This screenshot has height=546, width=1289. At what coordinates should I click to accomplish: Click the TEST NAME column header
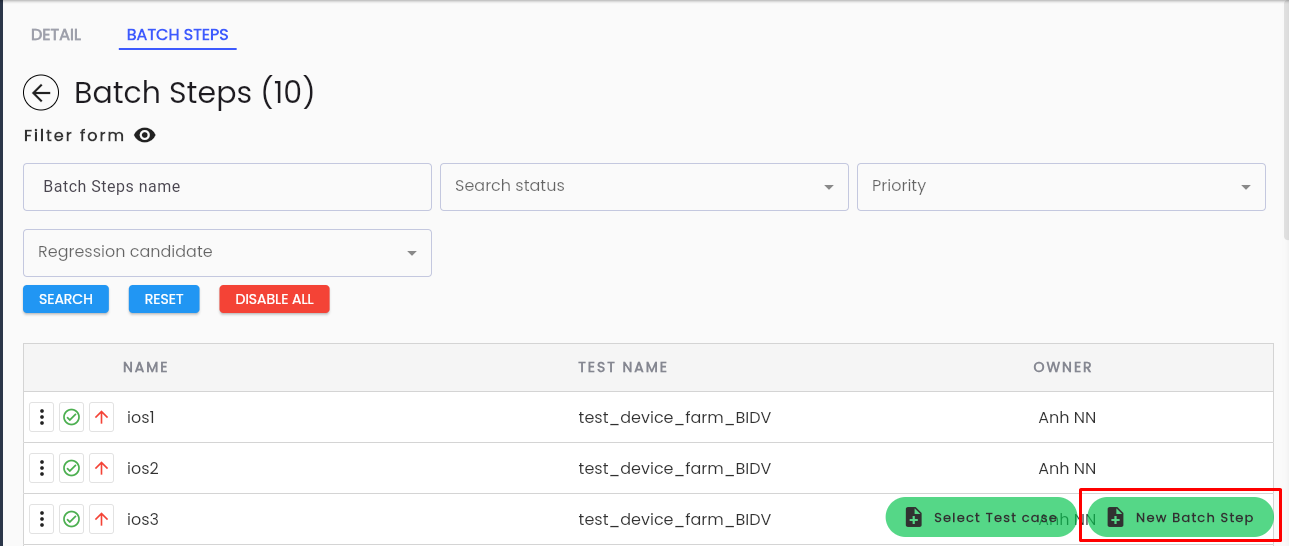pos(623,367)
